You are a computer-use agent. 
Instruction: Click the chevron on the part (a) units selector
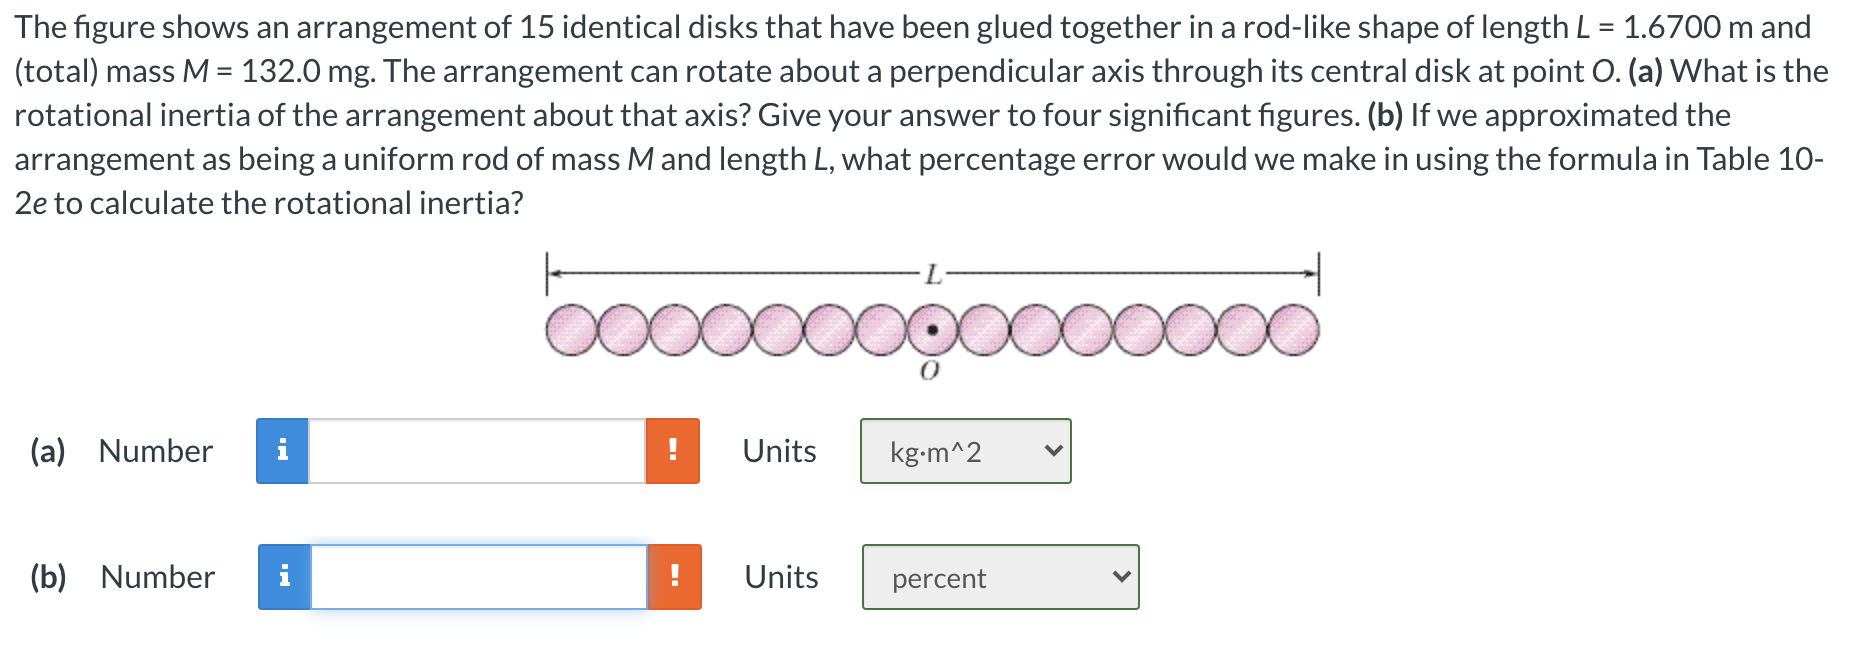click(1052, 451)
